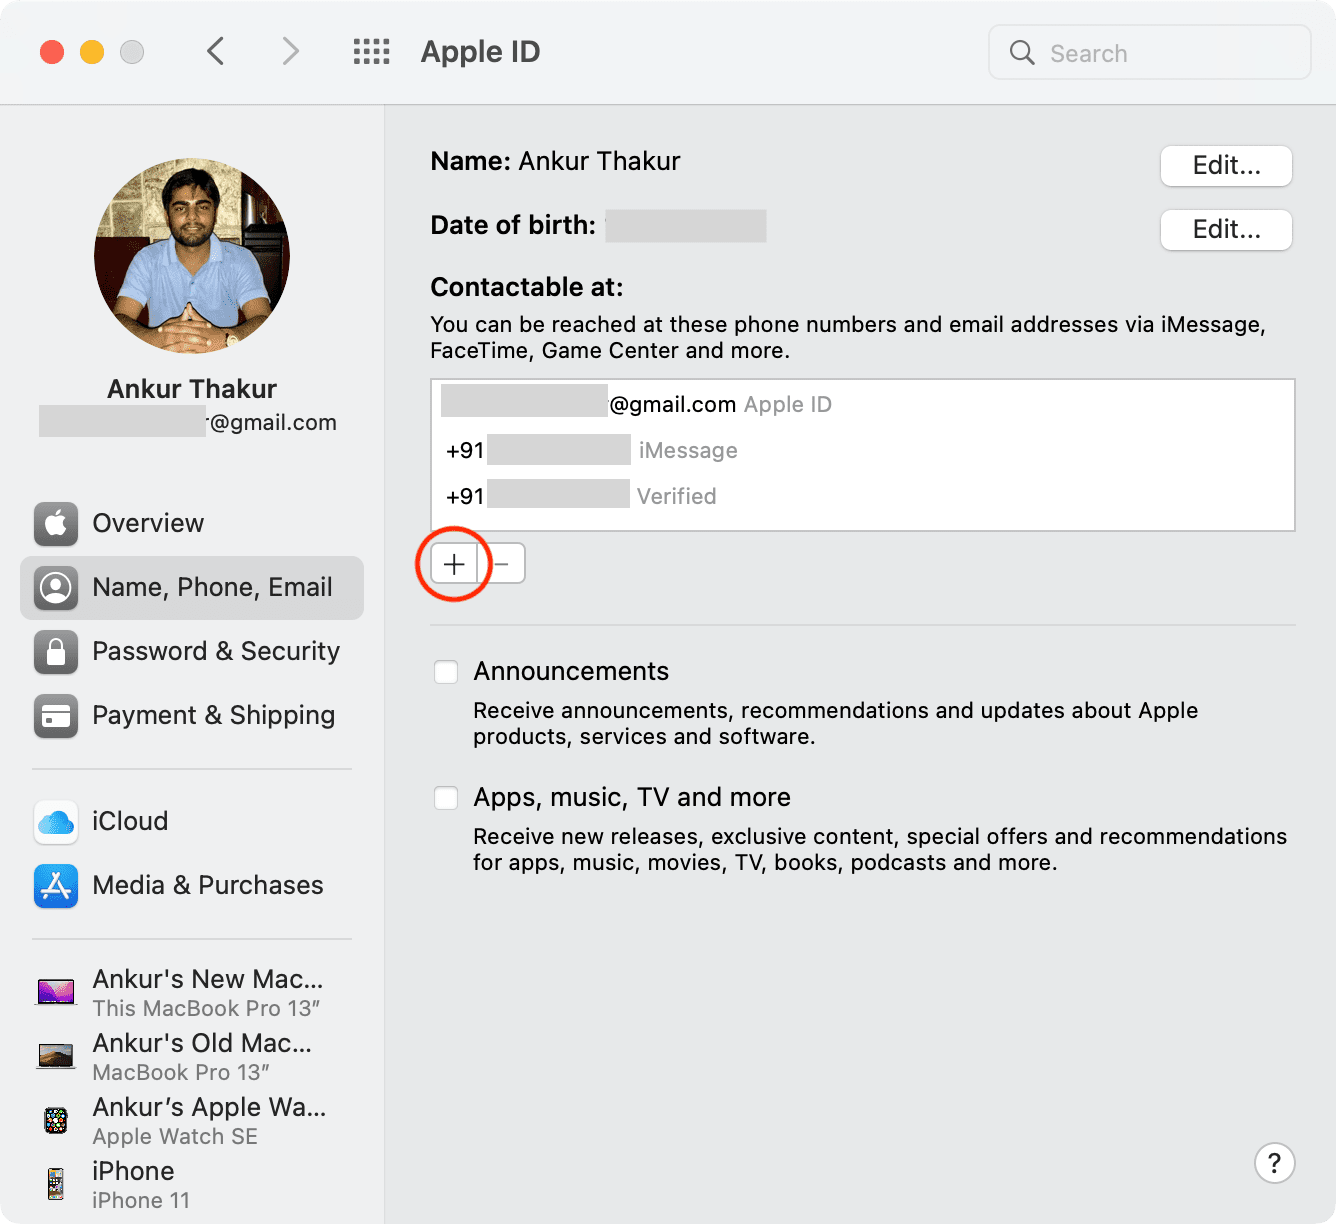
Task: Show all preferences grid icon
Action: 372,52
